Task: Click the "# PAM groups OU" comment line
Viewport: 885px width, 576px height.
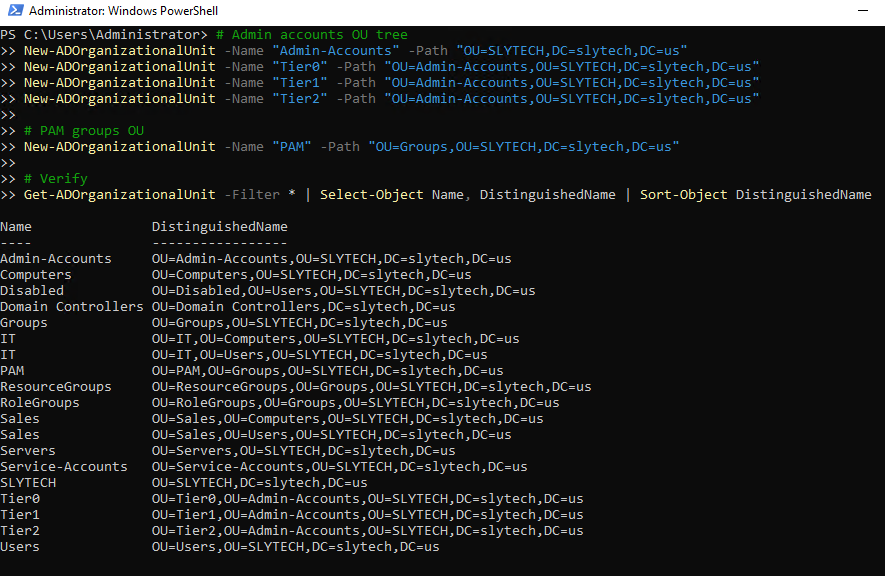Action: (84, 131)
